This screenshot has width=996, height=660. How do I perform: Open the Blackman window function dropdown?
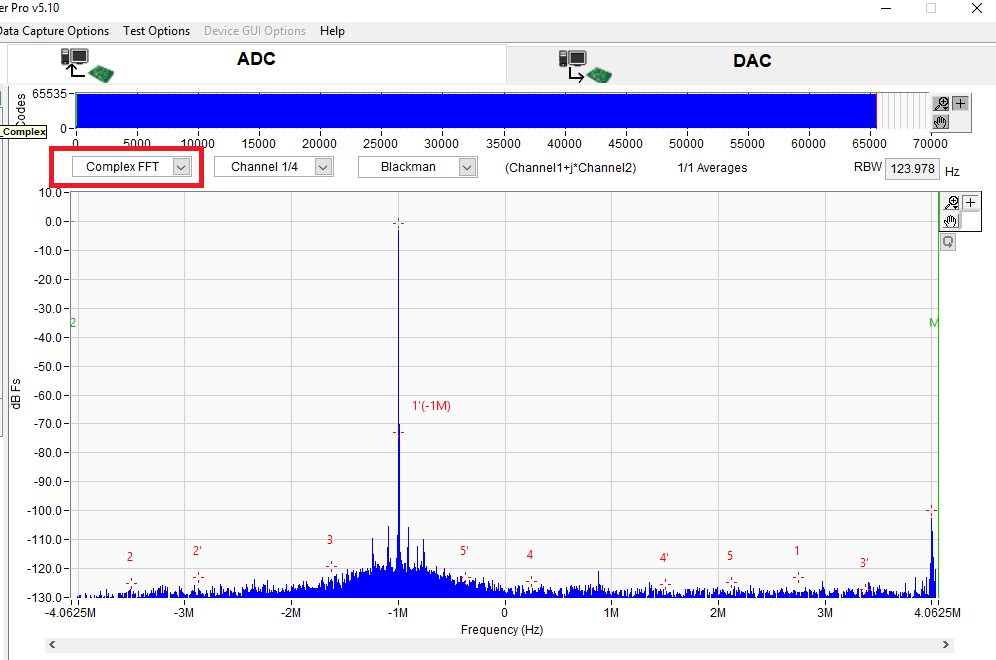(x=417, y=166)
